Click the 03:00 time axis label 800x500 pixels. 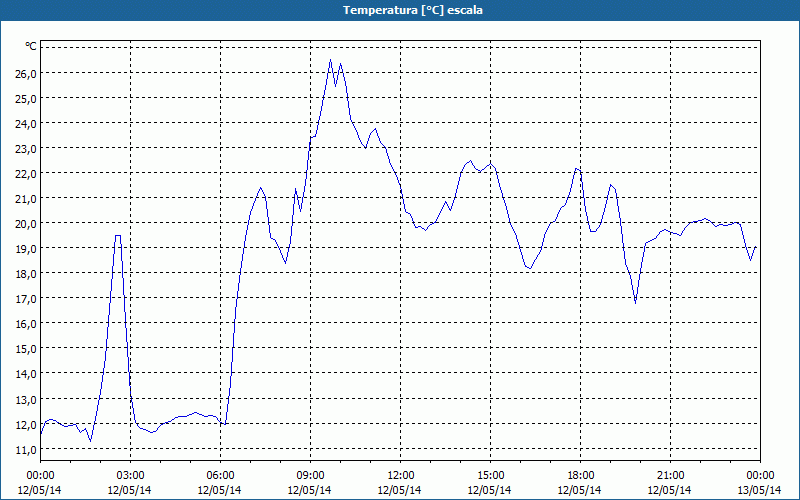click(130, 476)
